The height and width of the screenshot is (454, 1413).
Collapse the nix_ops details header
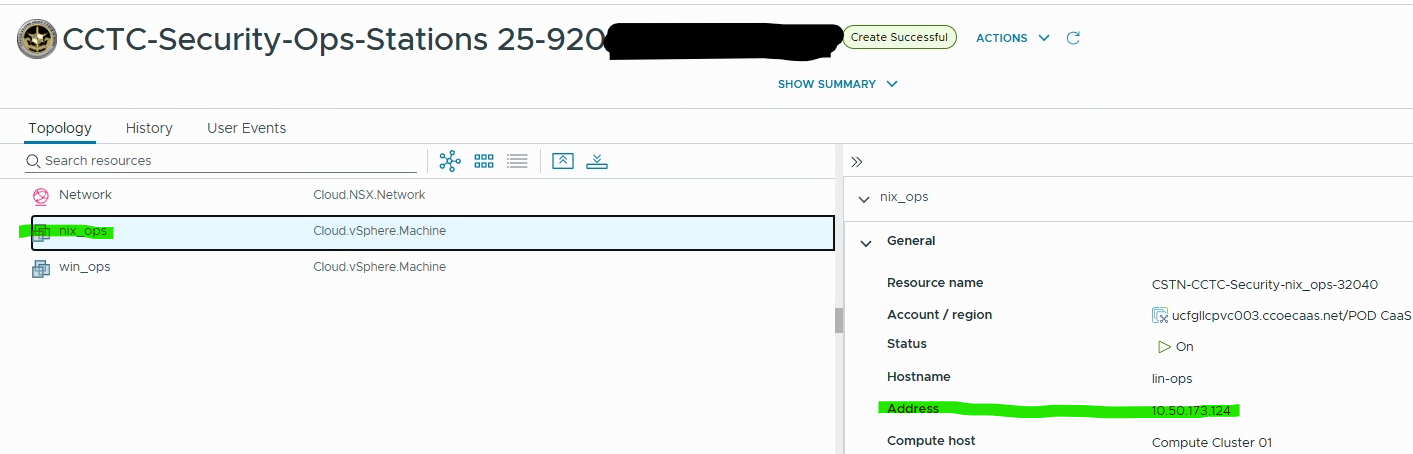click(864, 199)
